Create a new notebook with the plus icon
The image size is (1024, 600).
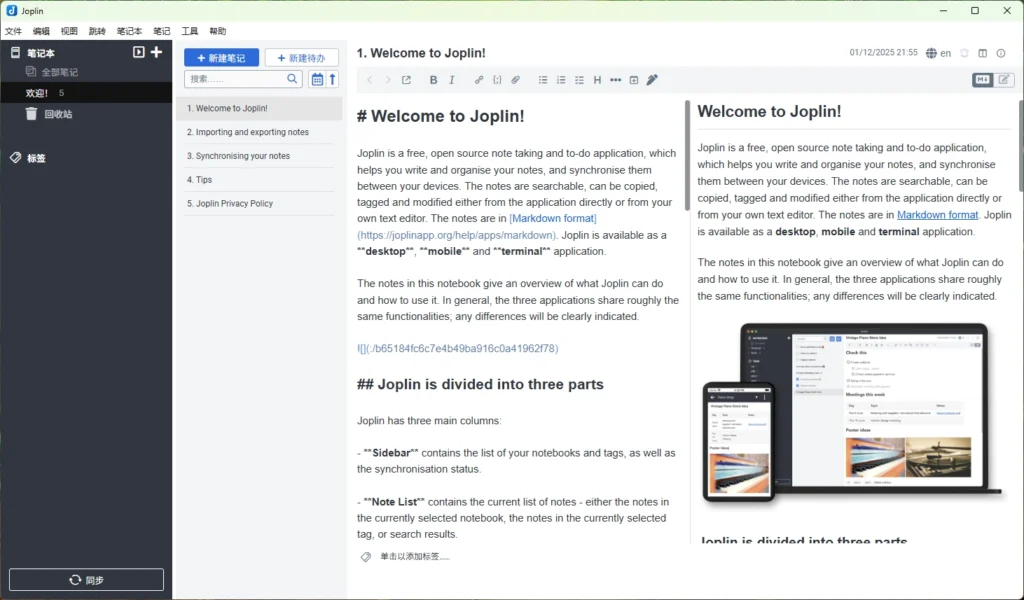[x=157, y=52]
